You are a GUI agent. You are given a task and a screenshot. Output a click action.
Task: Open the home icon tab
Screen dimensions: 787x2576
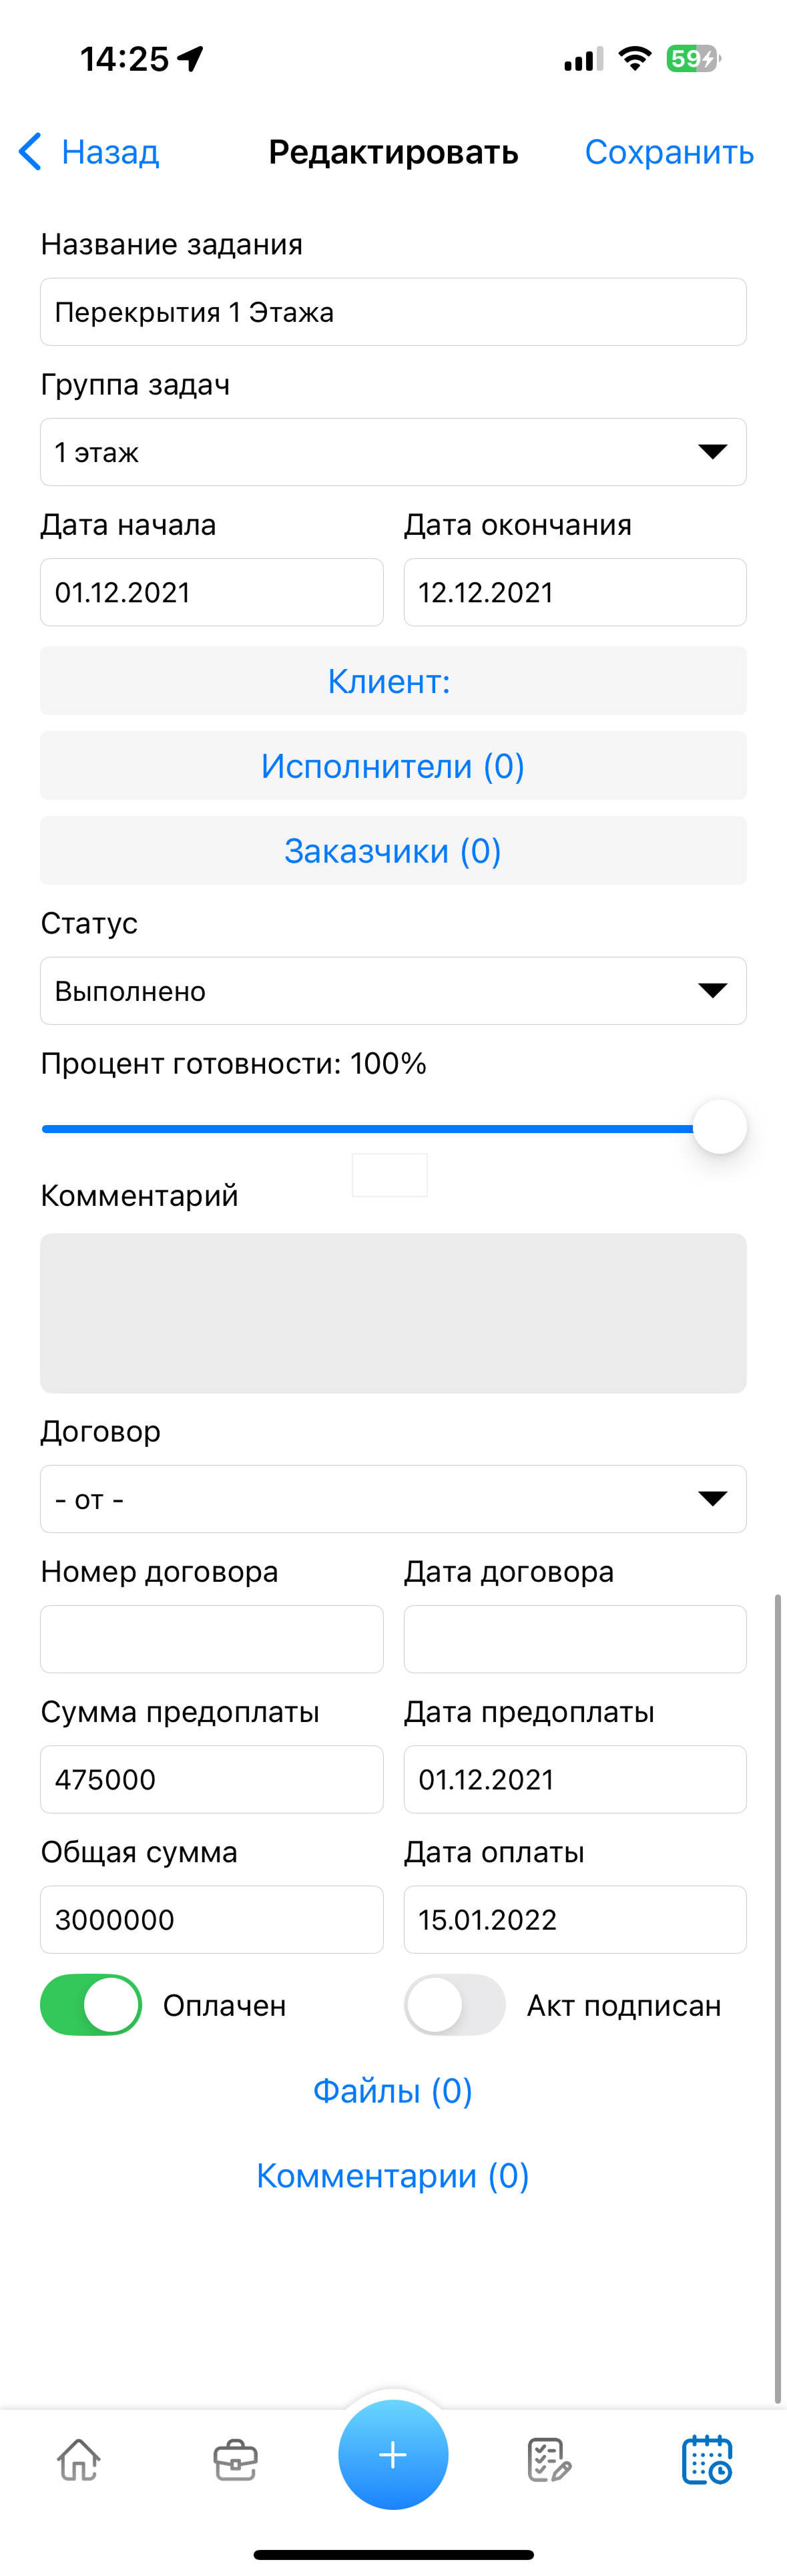pyautogui.click(x=79, y=2458)
